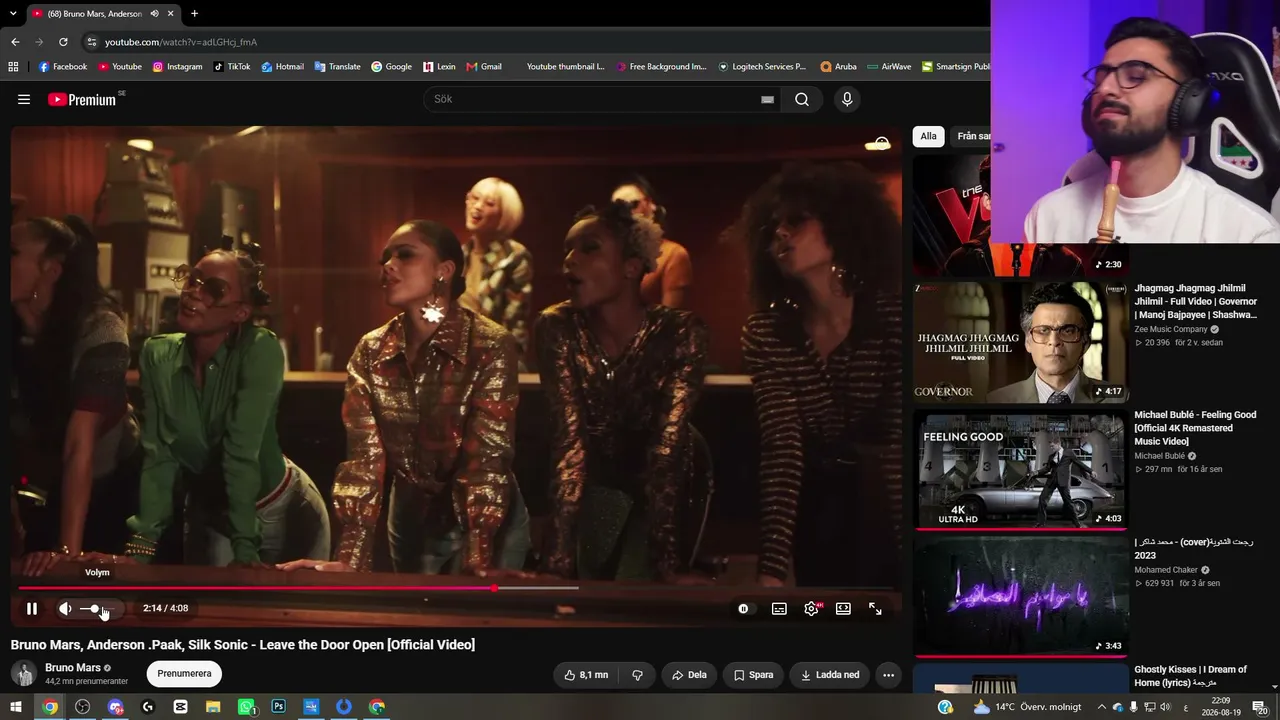Open the TikTok bookmark
This screenshot has width=1280, height=720.
pos(232,67)
